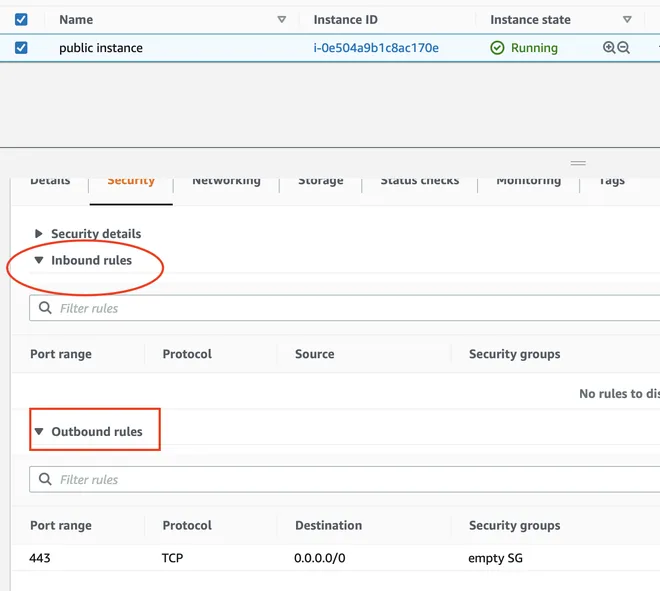660x591 pixels.
Task: Go to the Status checks tab
Action: (420, 181)
